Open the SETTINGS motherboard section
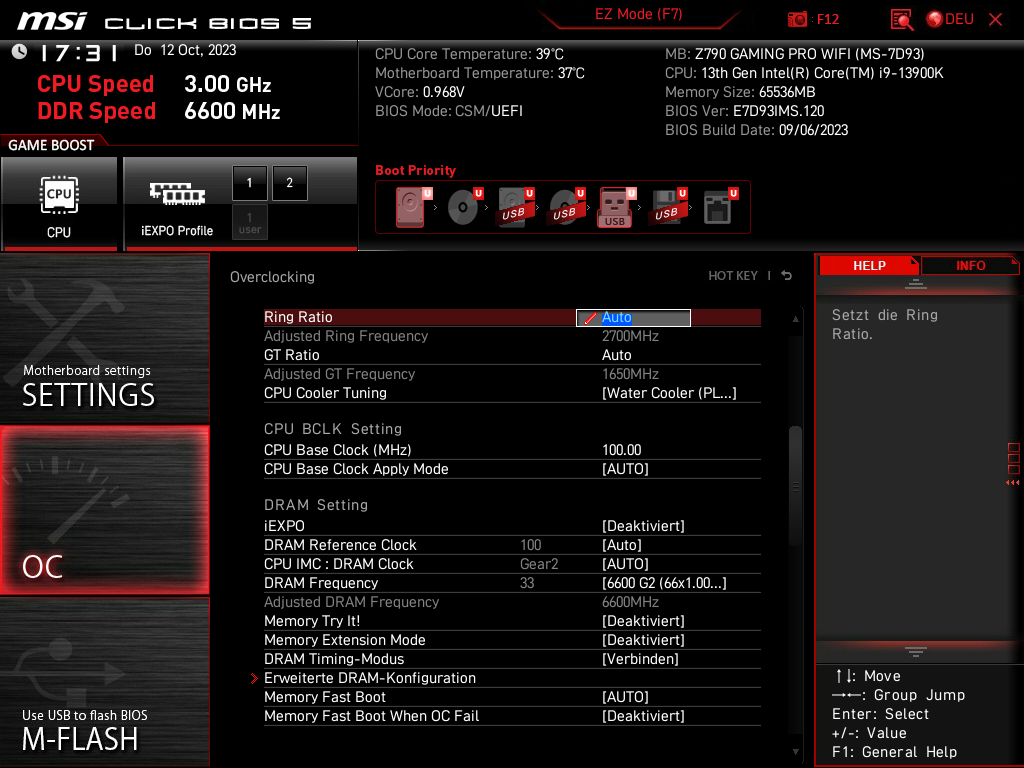 pyautogui.click(x=104, y=340)
